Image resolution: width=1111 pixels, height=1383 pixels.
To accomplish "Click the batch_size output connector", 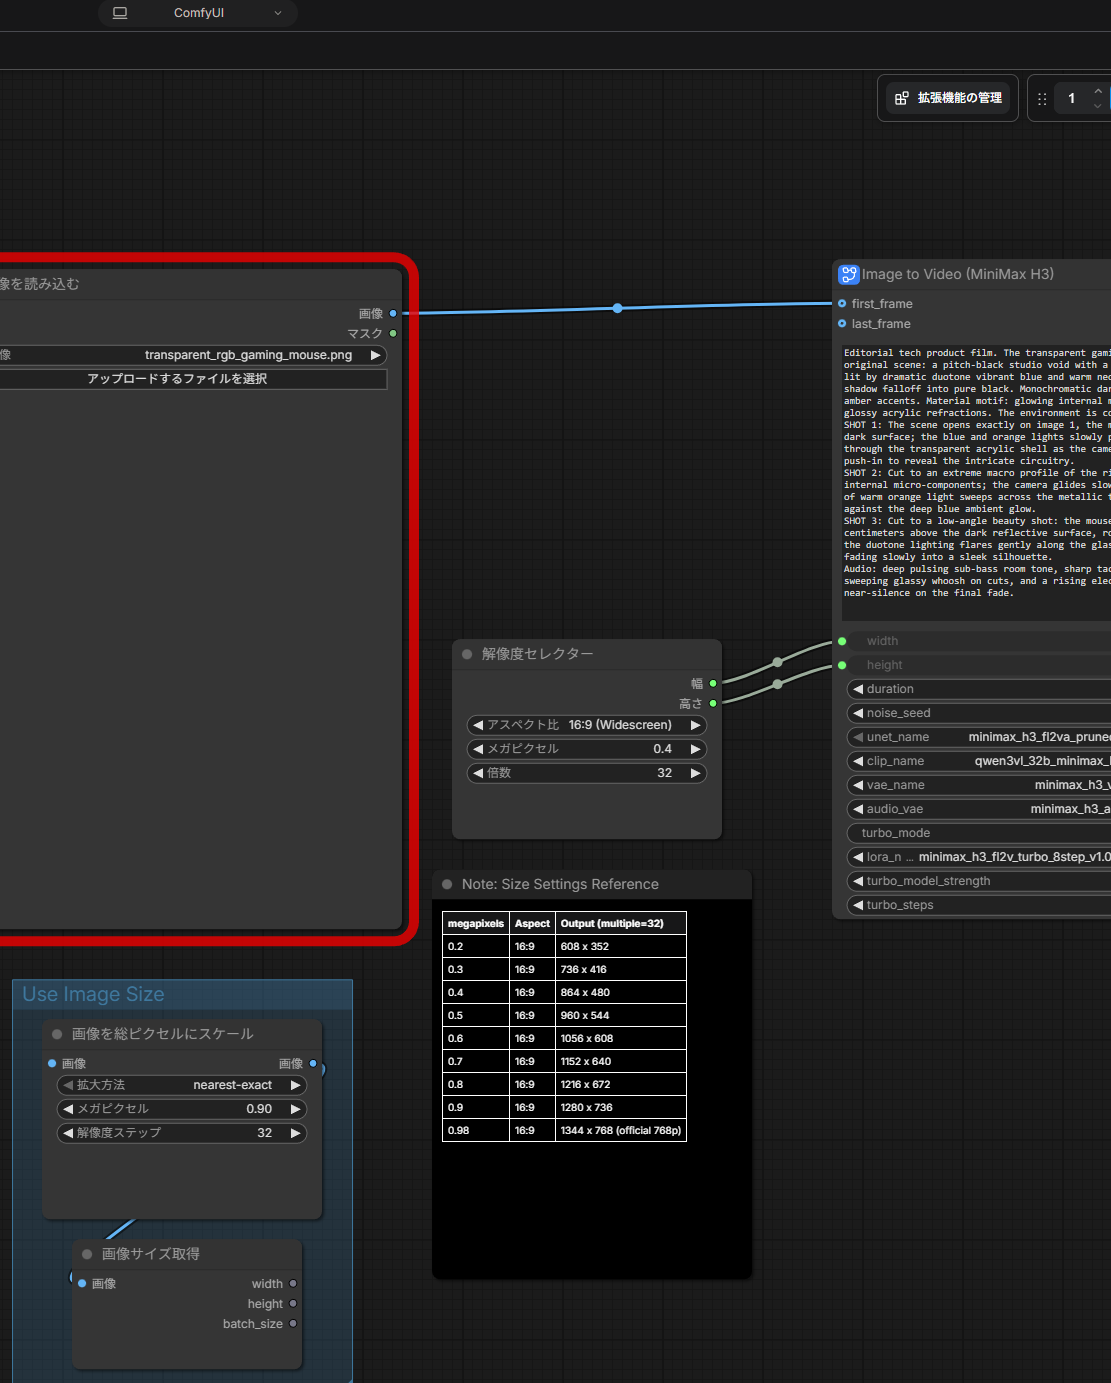I will tap(293, 1323).
